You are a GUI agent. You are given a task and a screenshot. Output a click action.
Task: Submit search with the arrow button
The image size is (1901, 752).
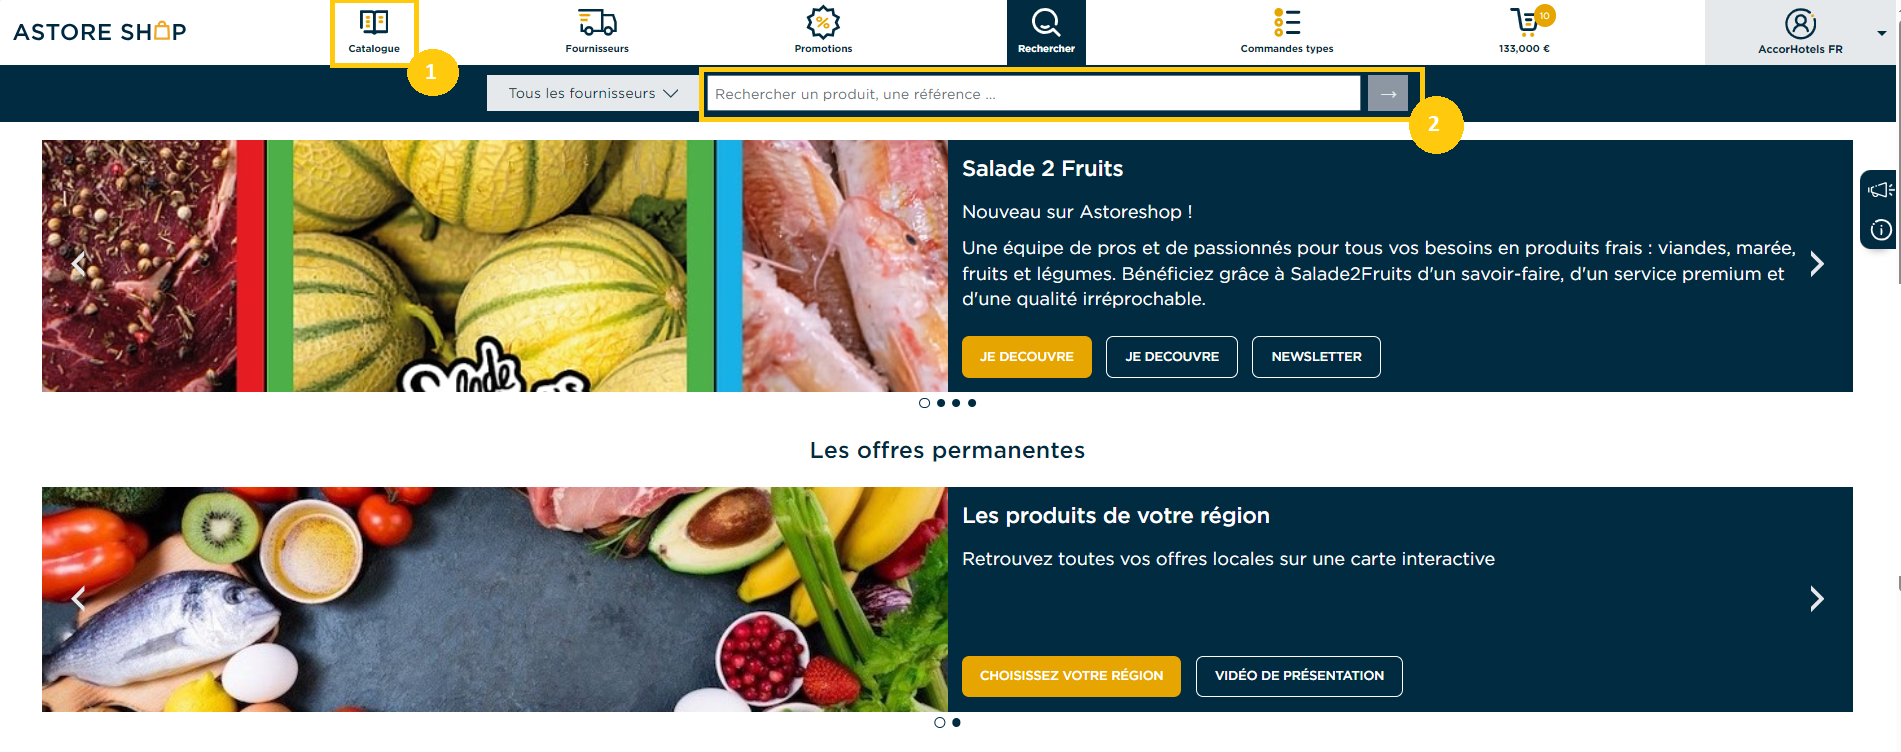(1388, 93)
